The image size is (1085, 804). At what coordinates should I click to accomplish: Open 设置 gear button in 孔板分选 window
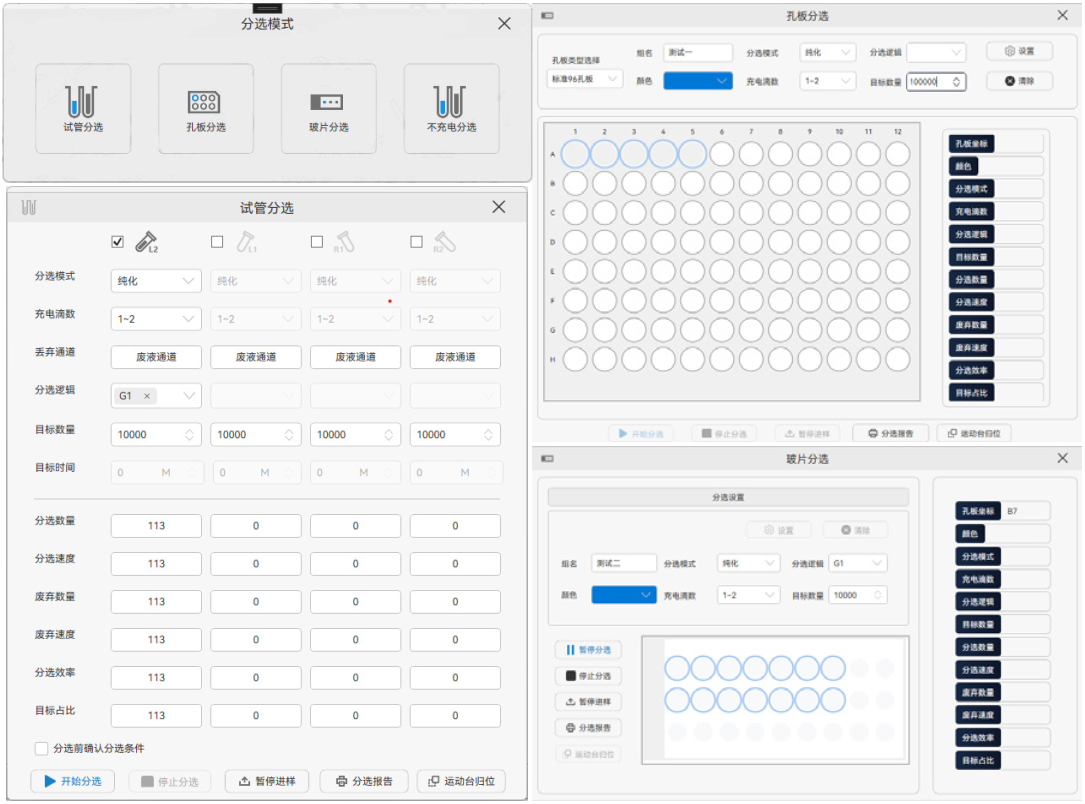coord(1019,51)
